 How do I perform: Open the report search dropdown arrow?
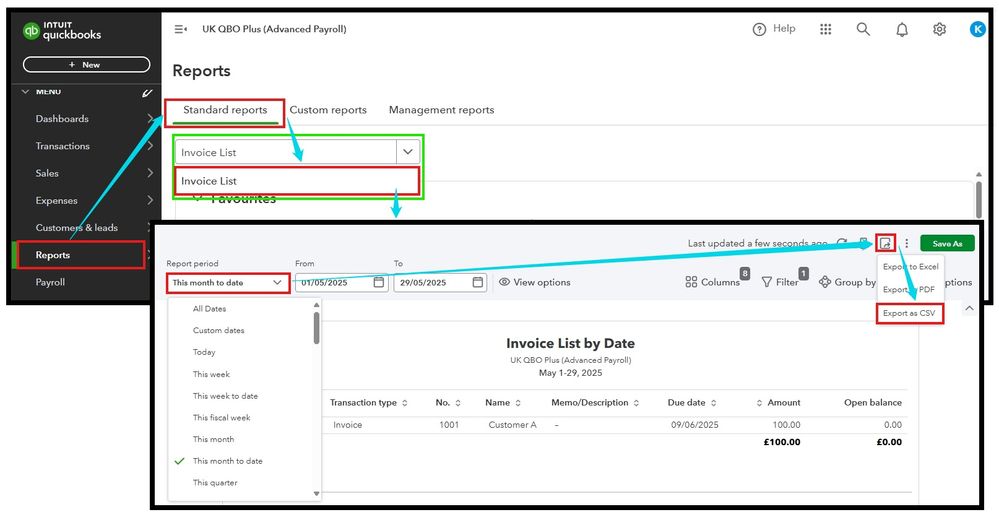coord(408,152)
